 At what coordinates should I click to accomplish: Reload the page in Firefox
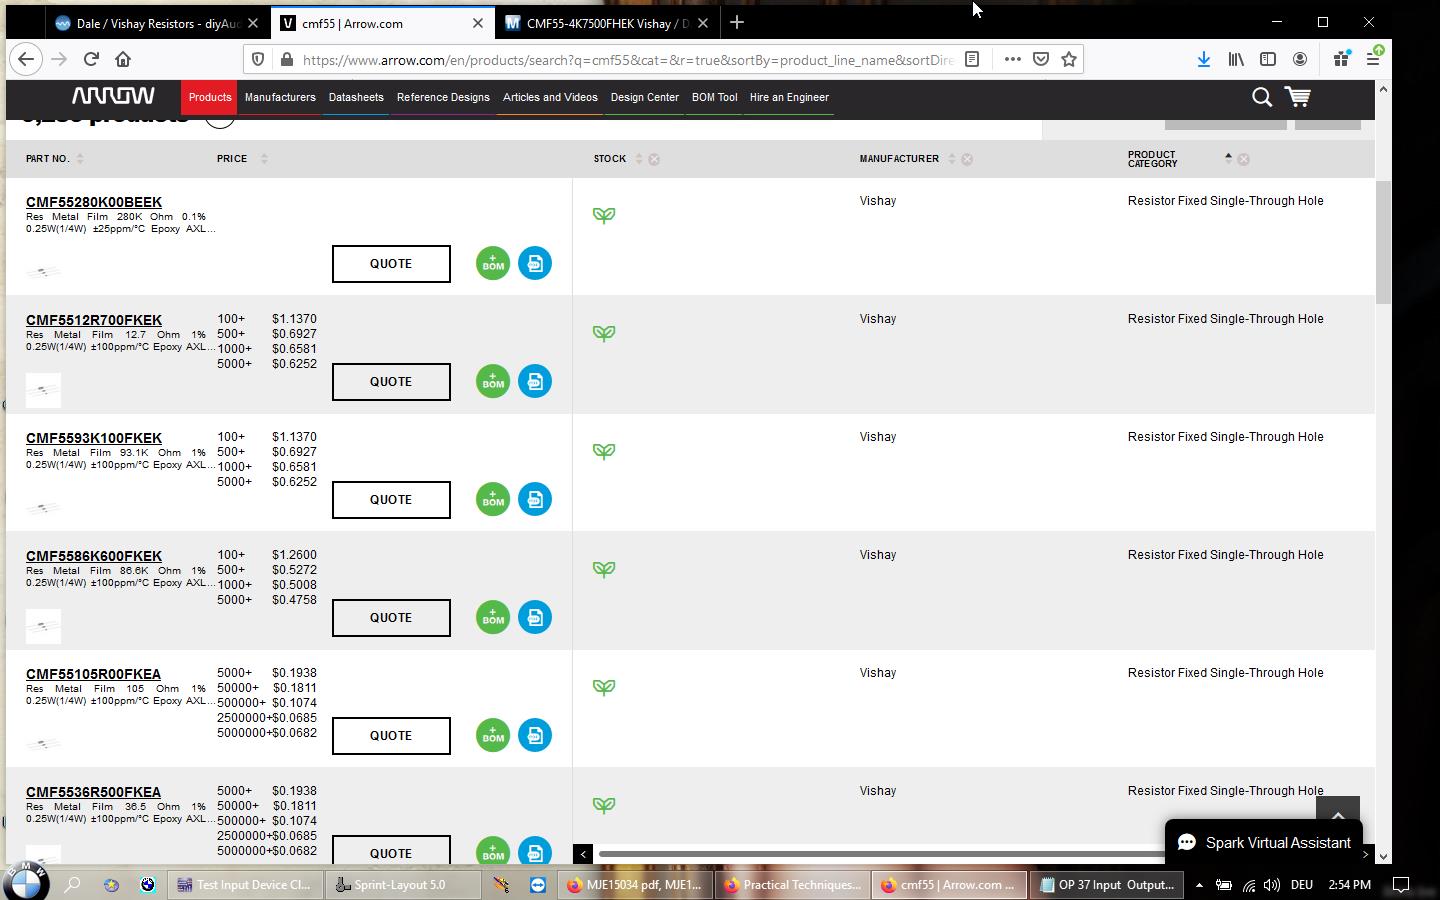pyautogui.click(x=91, y=59)
